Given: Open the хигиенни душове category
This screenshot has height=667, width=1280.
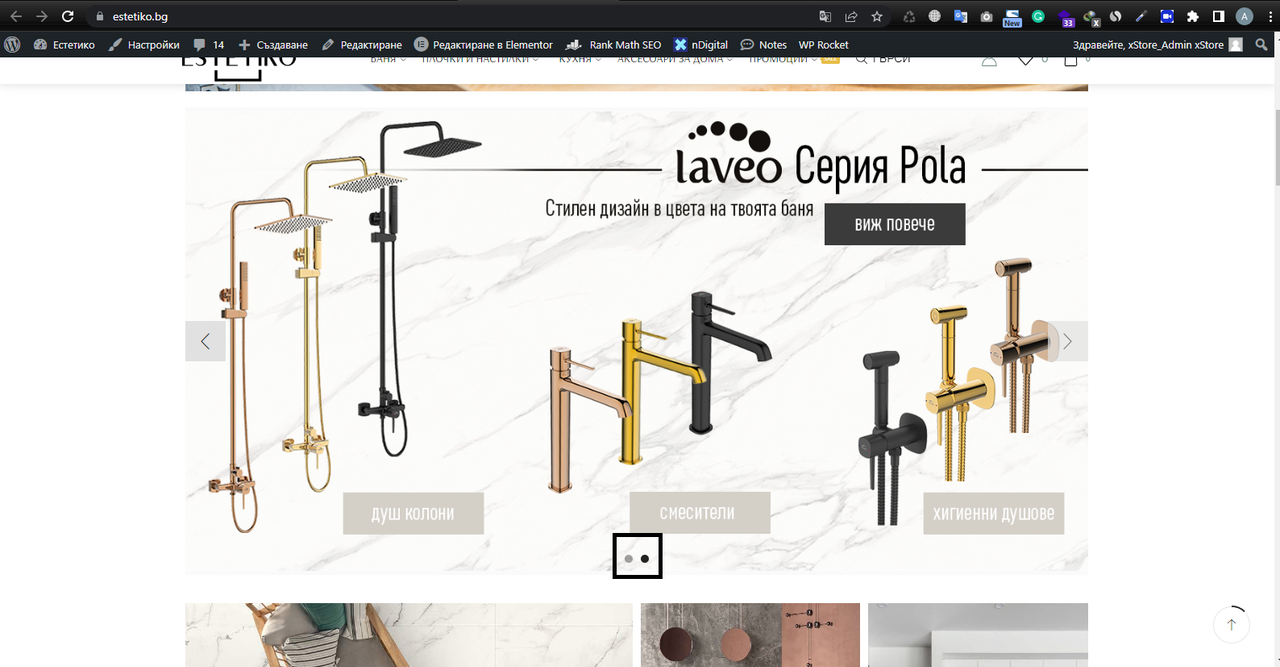Looking at the screenshot, I should (994, 513).
